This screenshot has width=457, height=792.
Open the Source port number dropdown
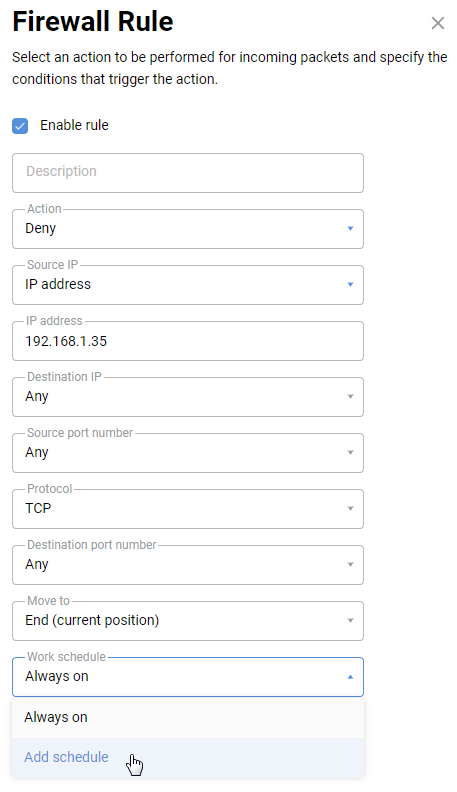click(x=188, y=453)
